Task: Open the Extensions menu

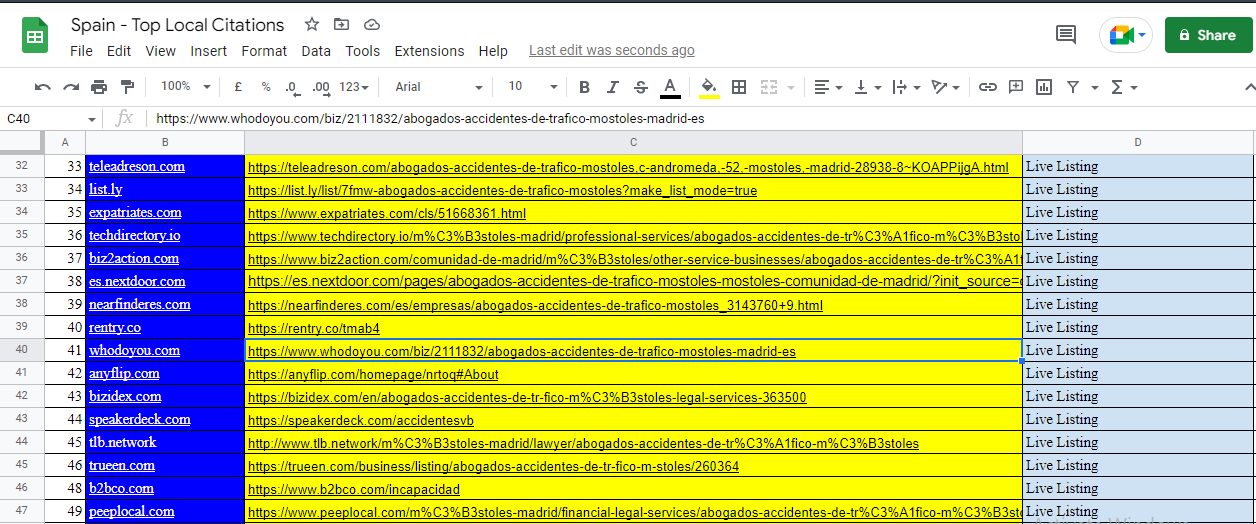Action: tap(429, 51)
